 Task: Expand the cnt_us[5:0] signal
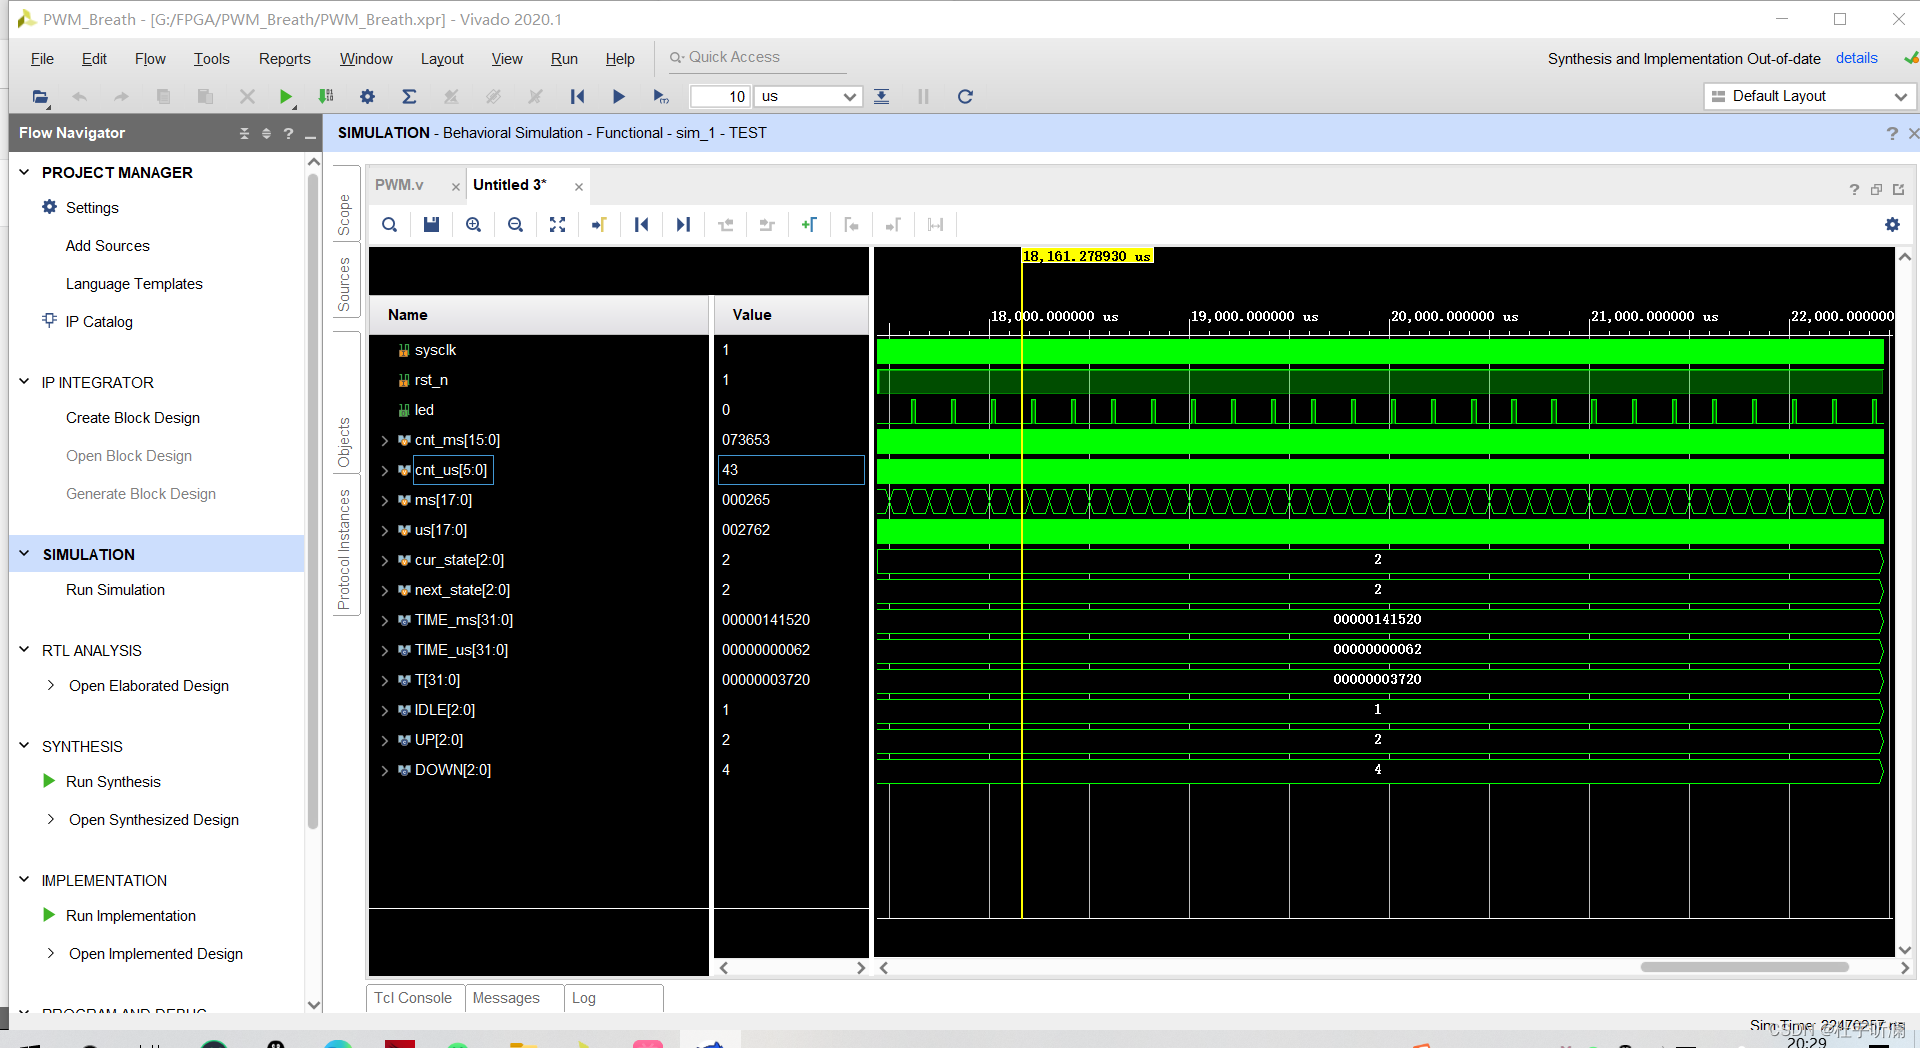coord(385,470)
